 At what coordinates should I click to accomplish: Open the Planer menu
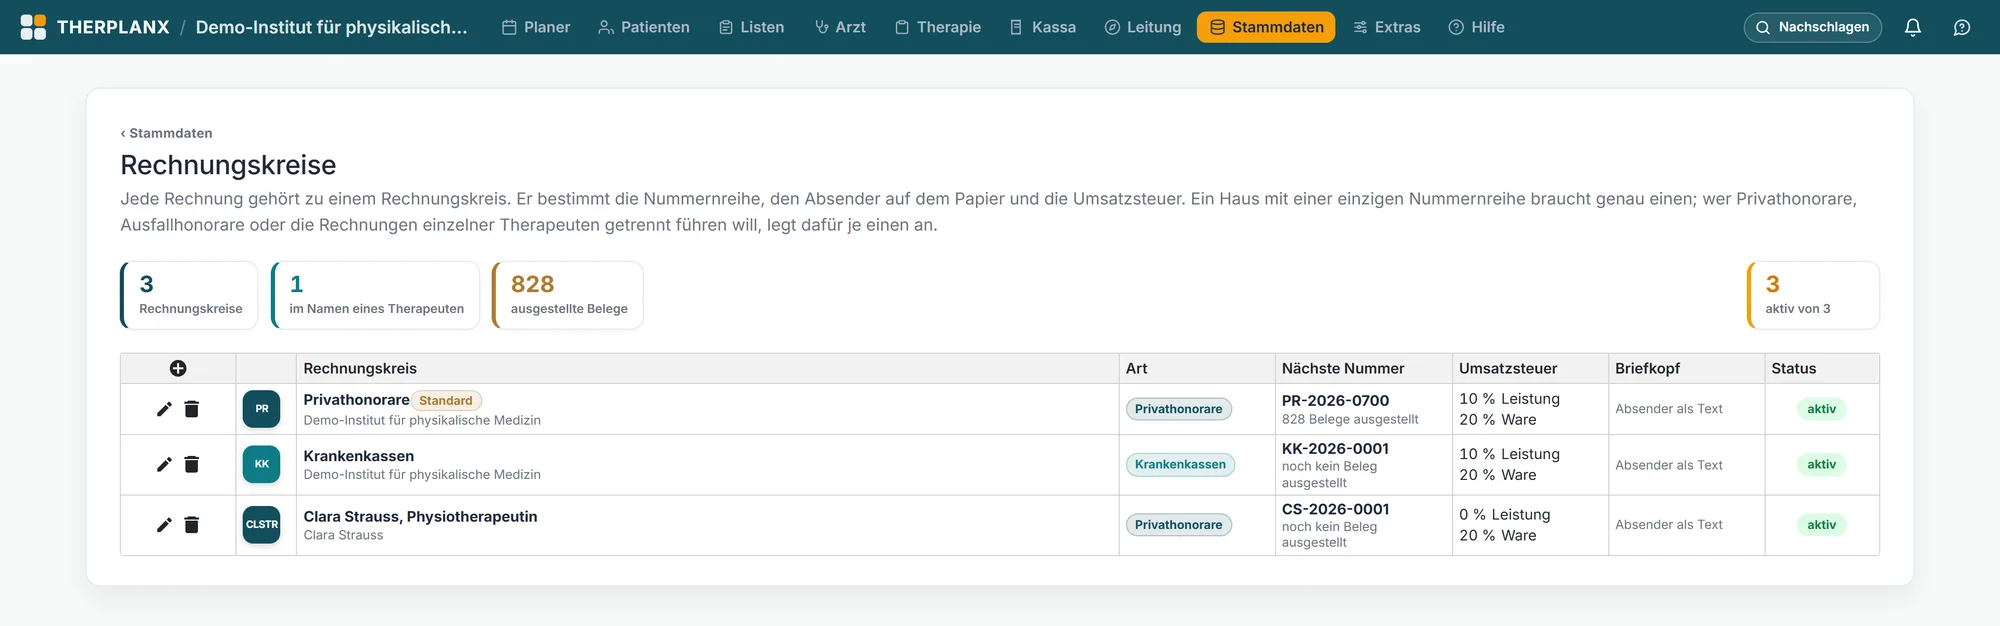tap(536, 27)
